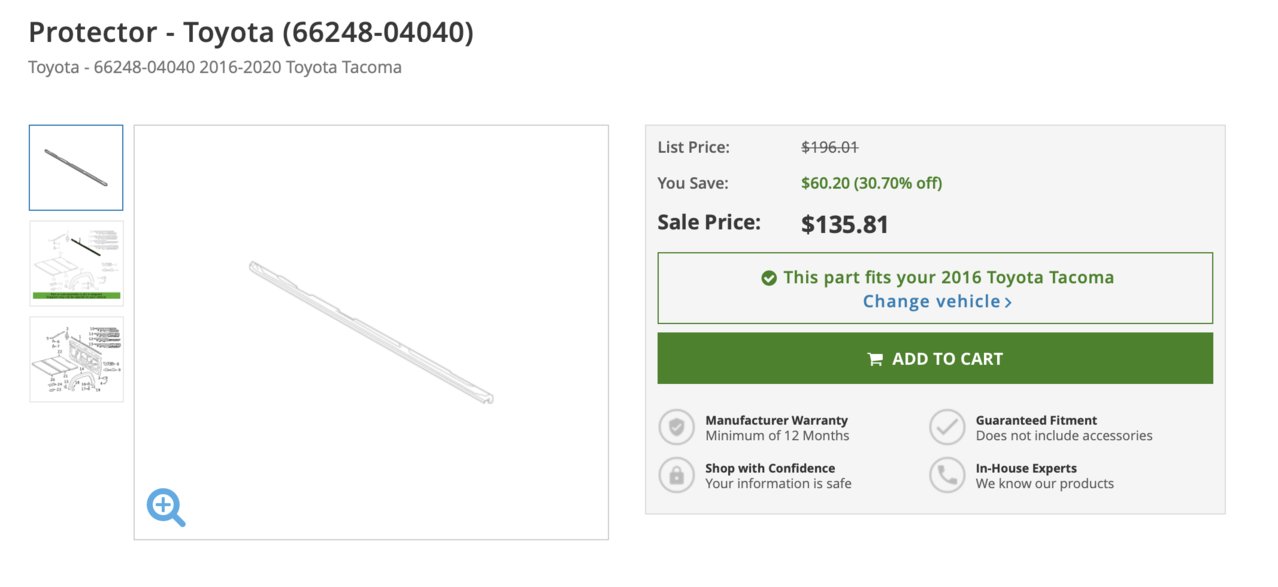The height and width of the screenshot is (587, 1278).
Task: Click the 'This part fits your 2016 Toyota Tacoma' text
Action: coord(948,278)
